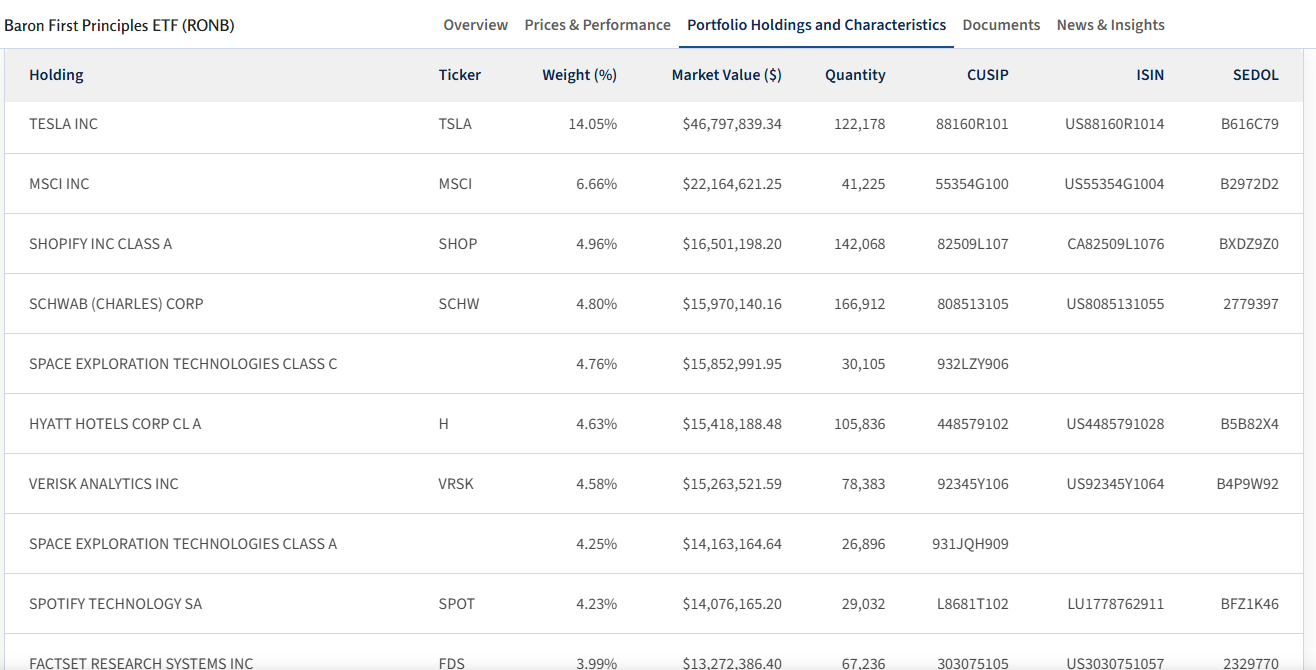
Task: Open the Overview tab
Action: tap(475, 25)
